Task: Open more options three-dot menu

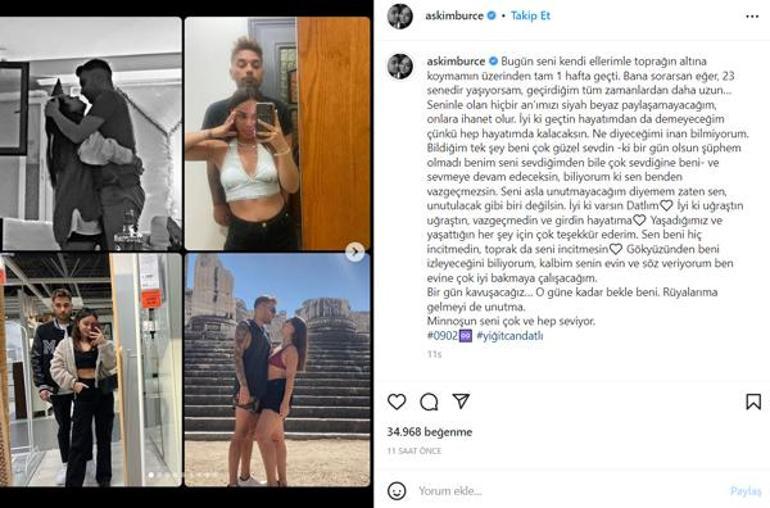Action: coord(752,16)
